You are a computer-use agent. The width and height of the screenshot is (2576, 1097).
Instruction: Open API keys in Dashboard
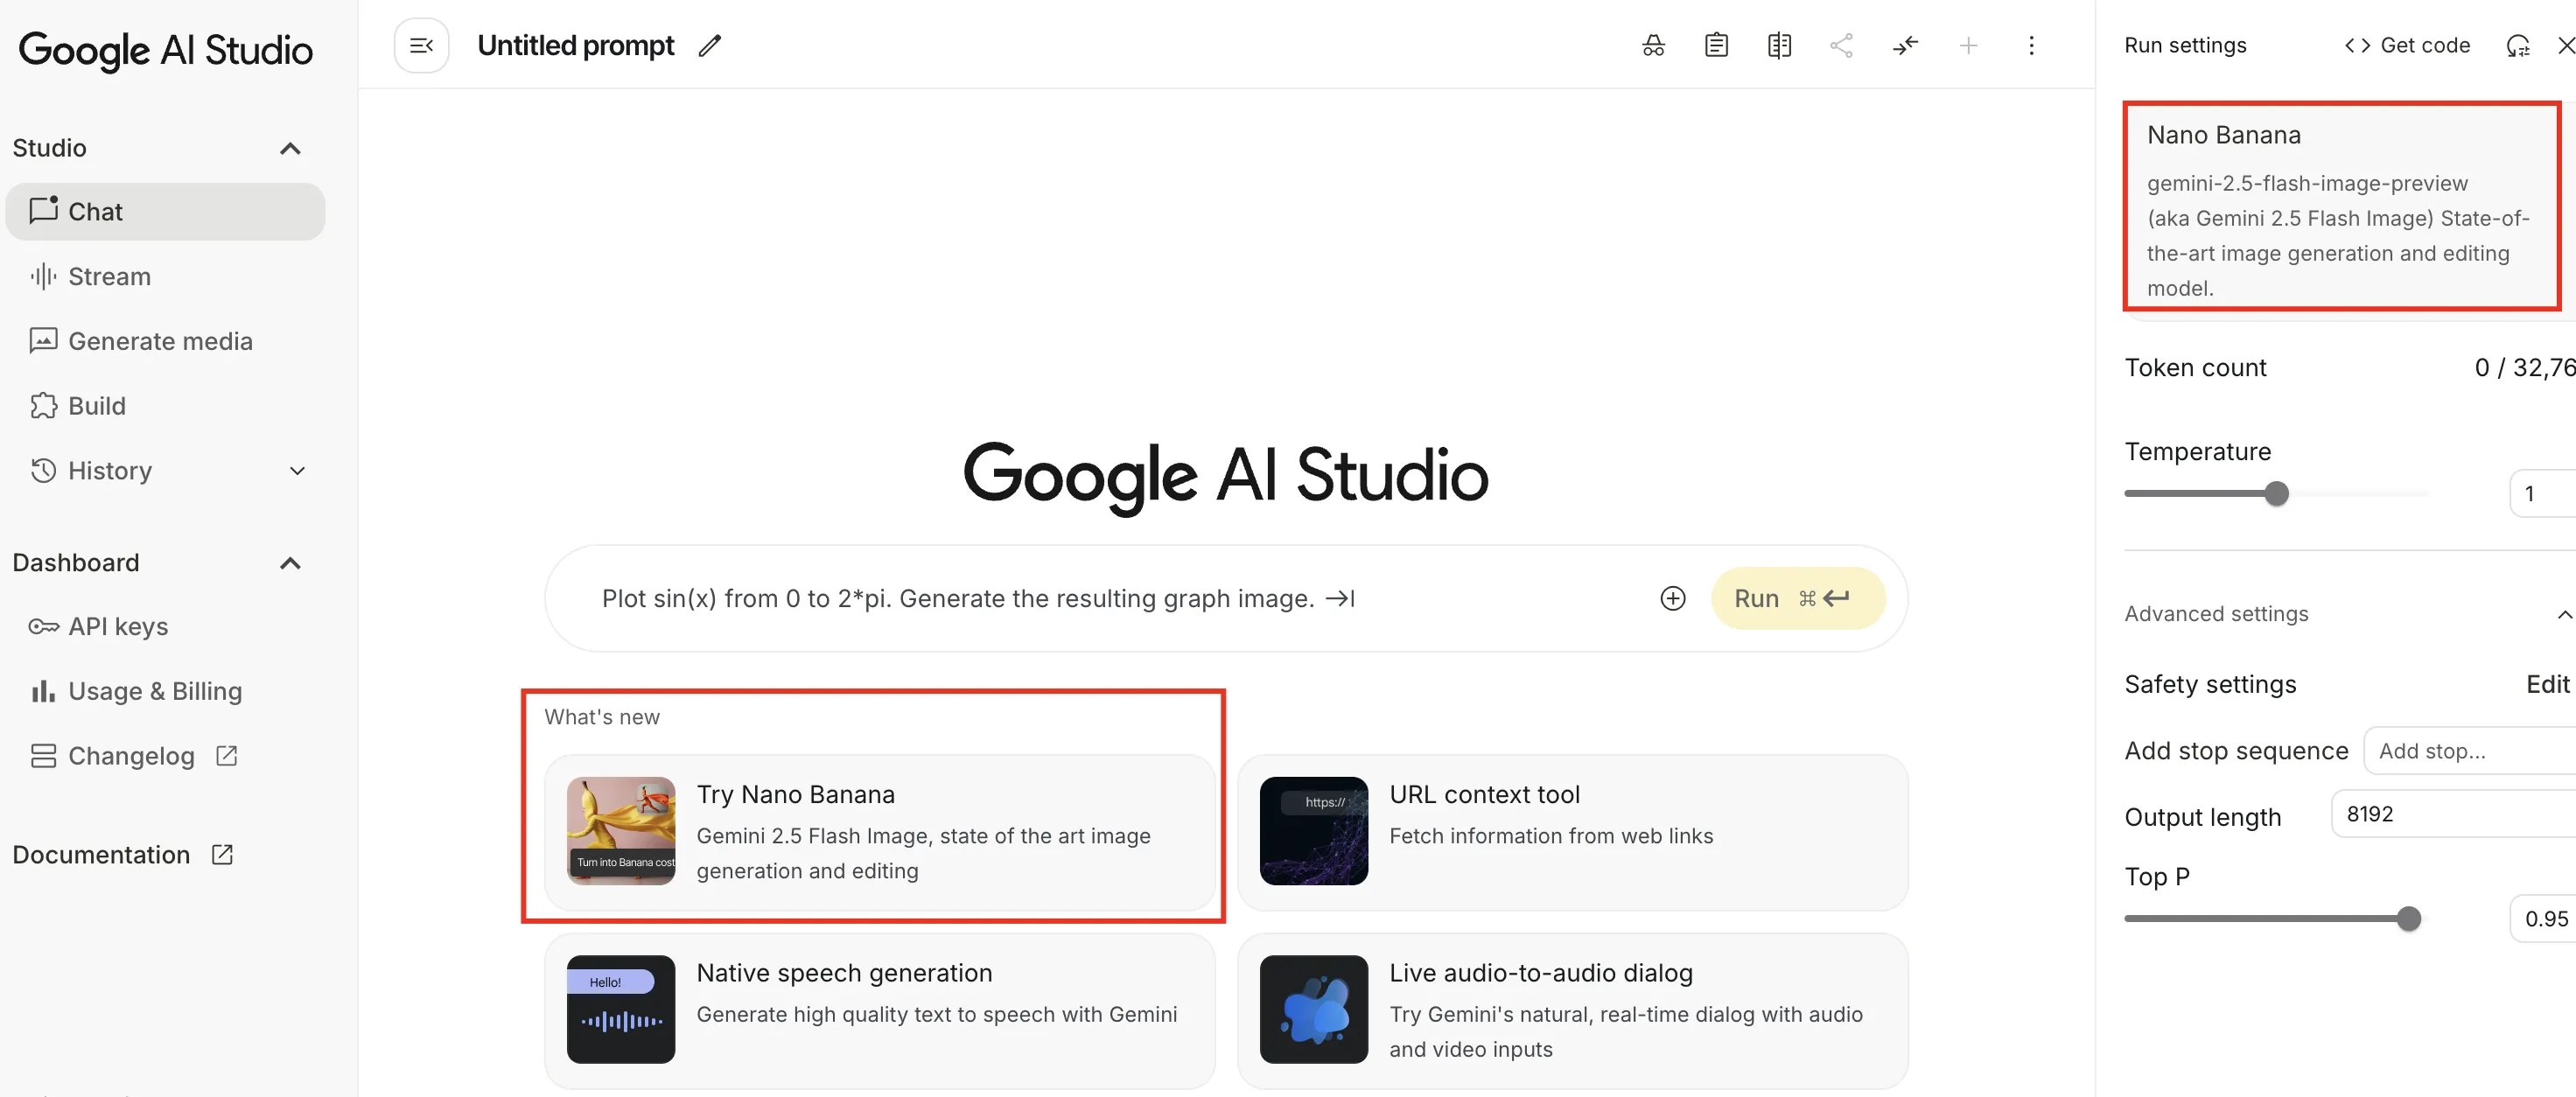click(x=117, y=627)
